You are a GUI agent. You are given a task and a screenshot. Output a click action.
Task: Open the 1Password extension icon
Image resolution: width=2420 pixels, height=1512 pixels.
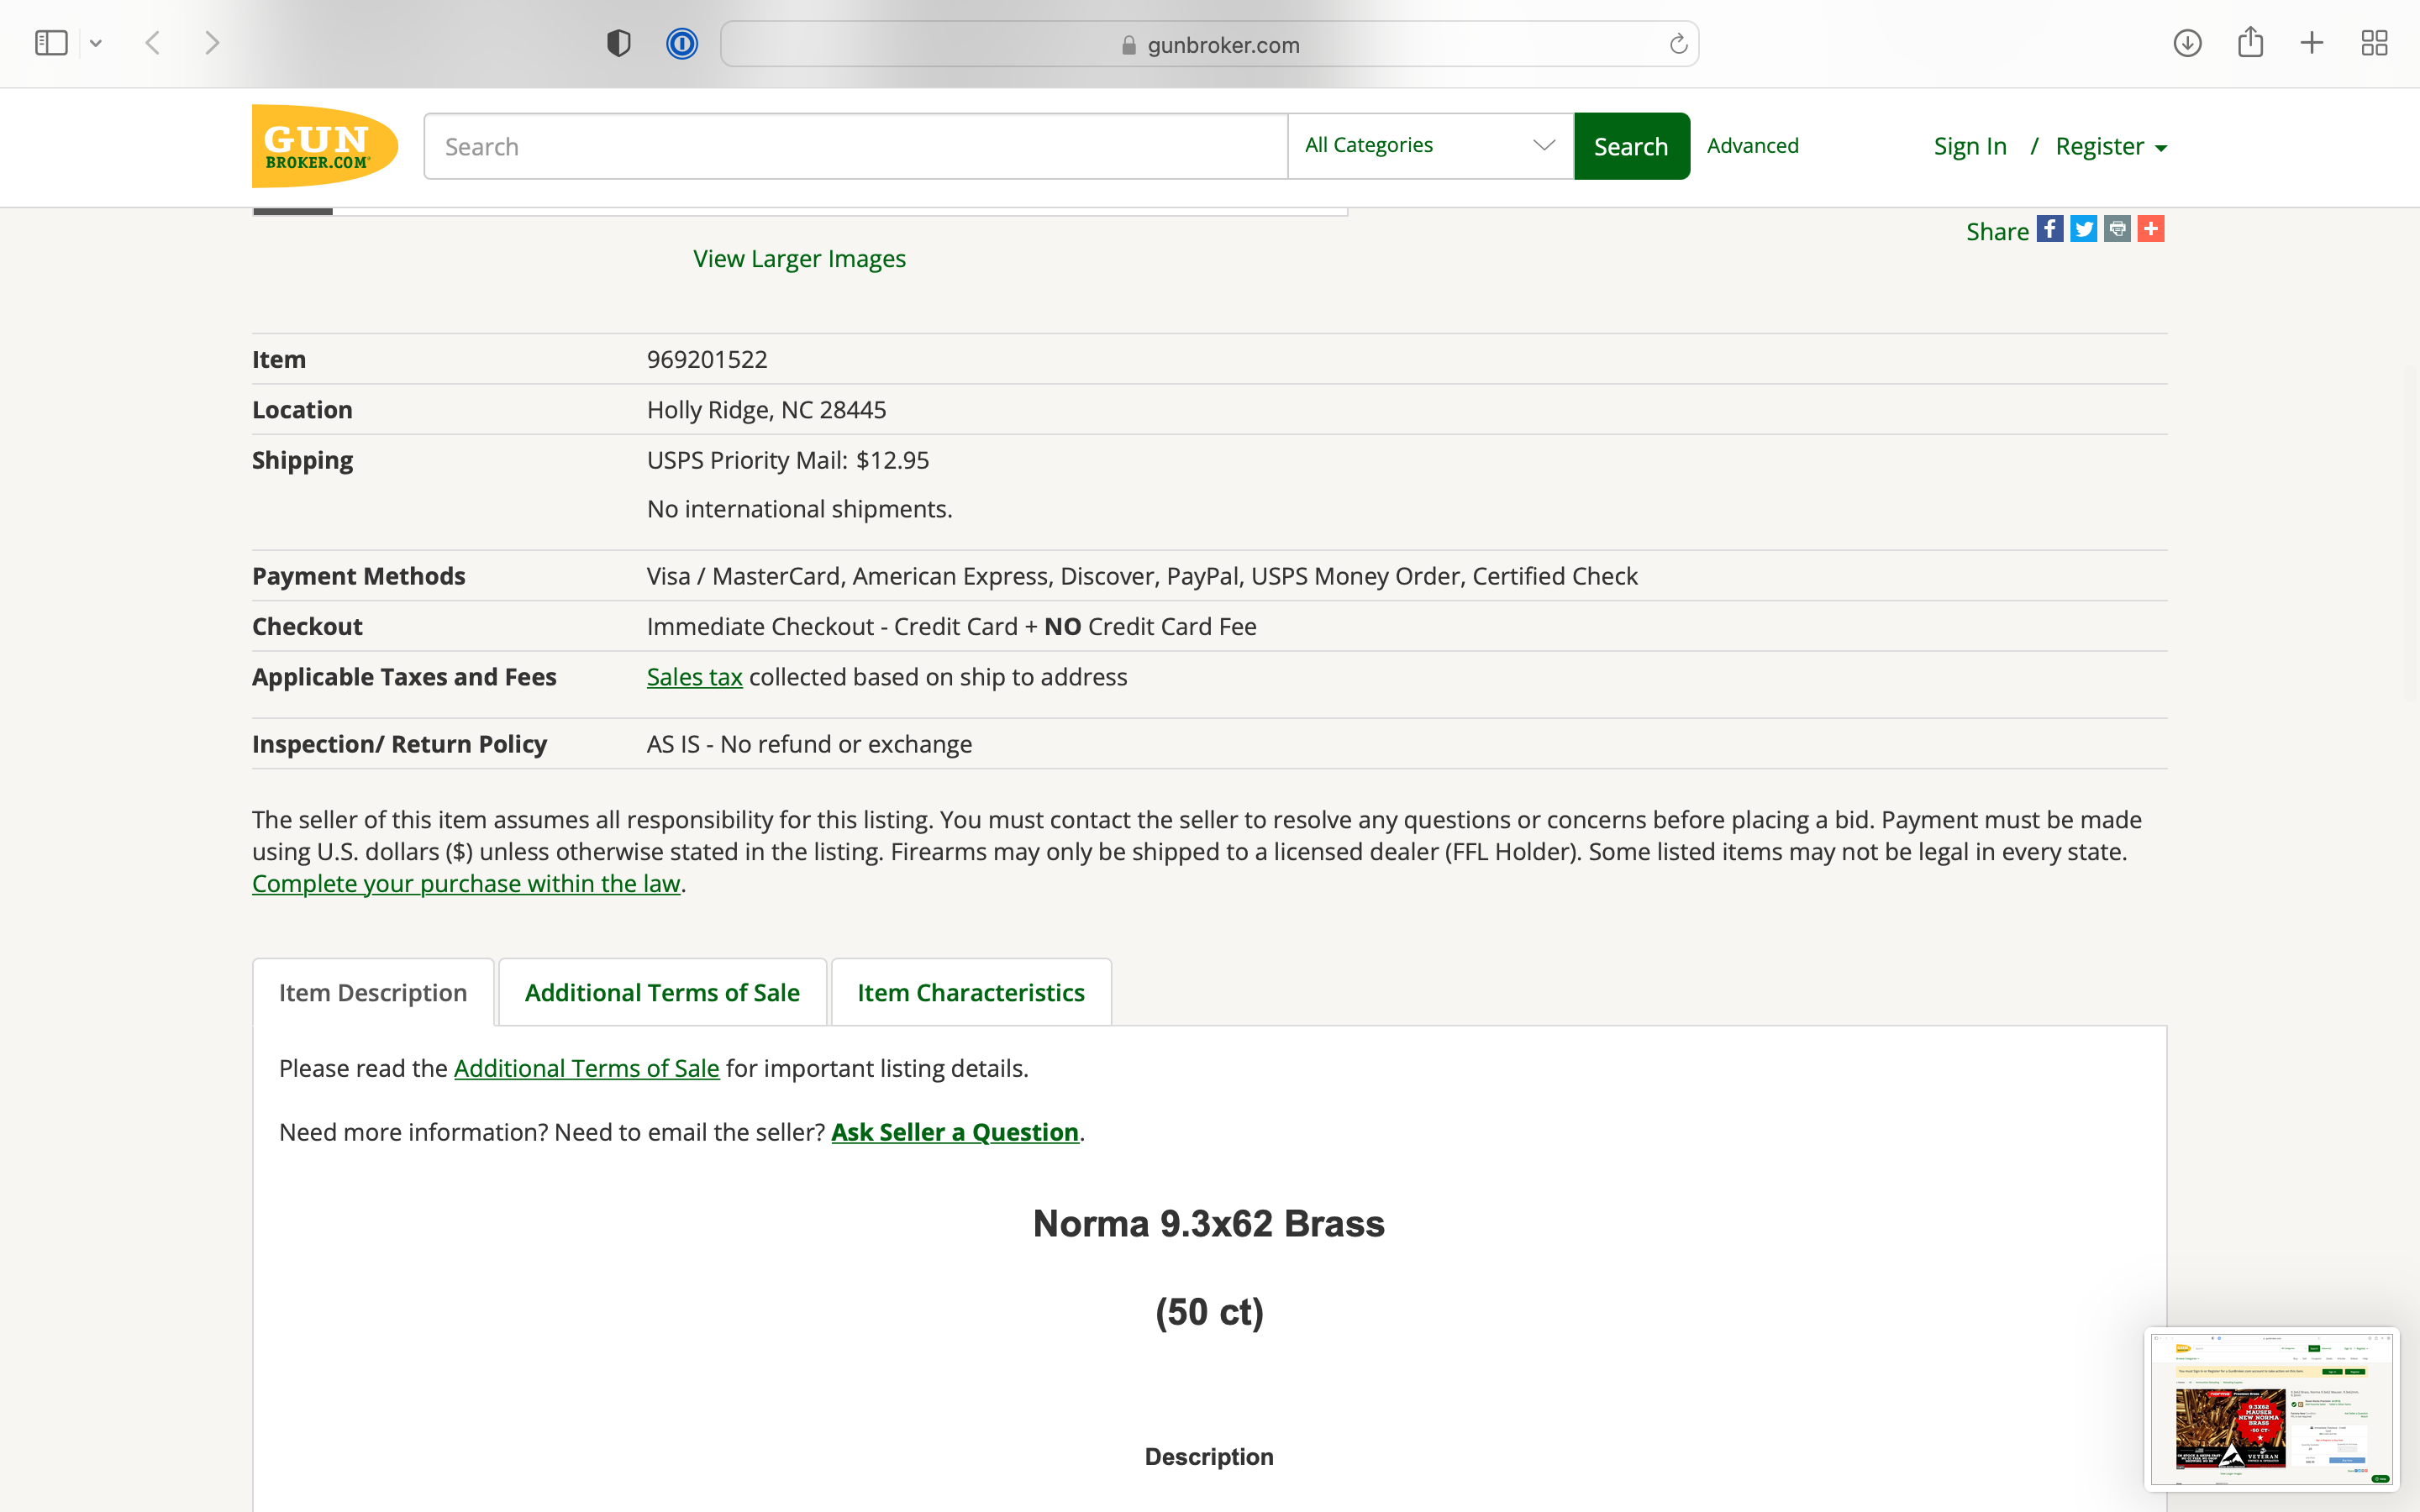tap(682, 43)
